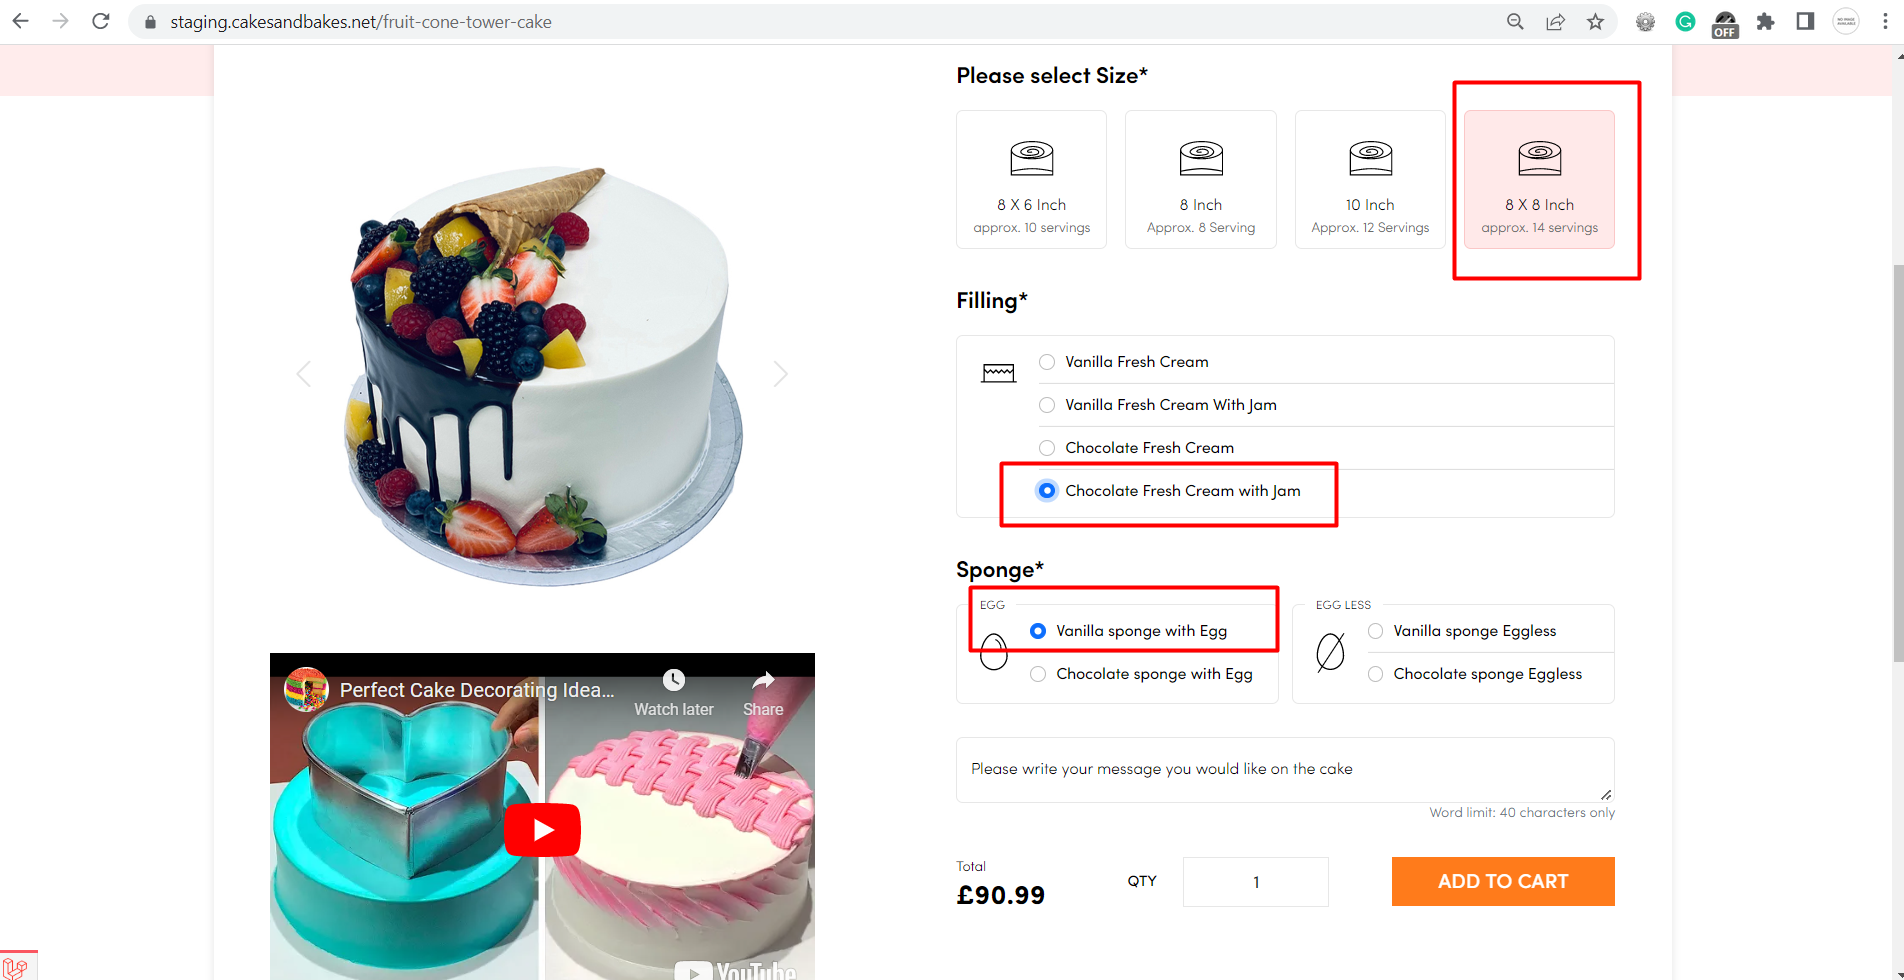Open the zoom magnifier icon in address bar
The width and height of the screenshot is (1904, 980).
click(x=1515, y=21)
